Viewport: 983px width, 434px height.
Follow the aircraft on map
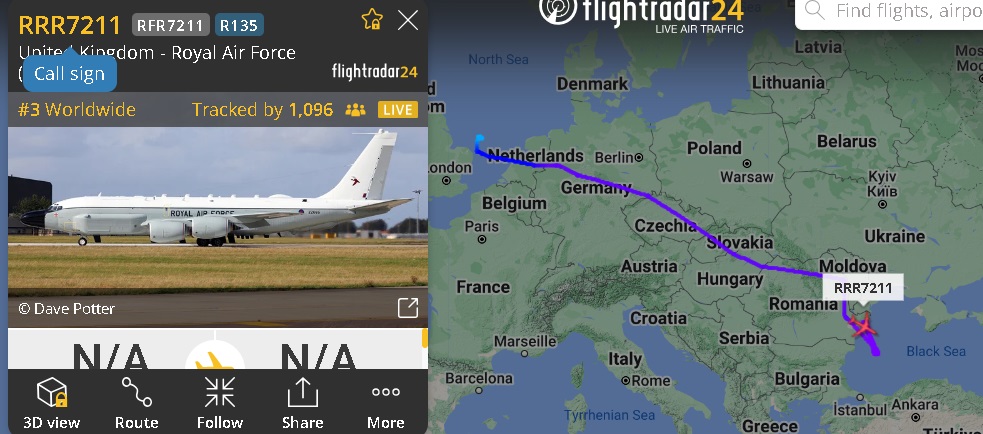point(219,403)
